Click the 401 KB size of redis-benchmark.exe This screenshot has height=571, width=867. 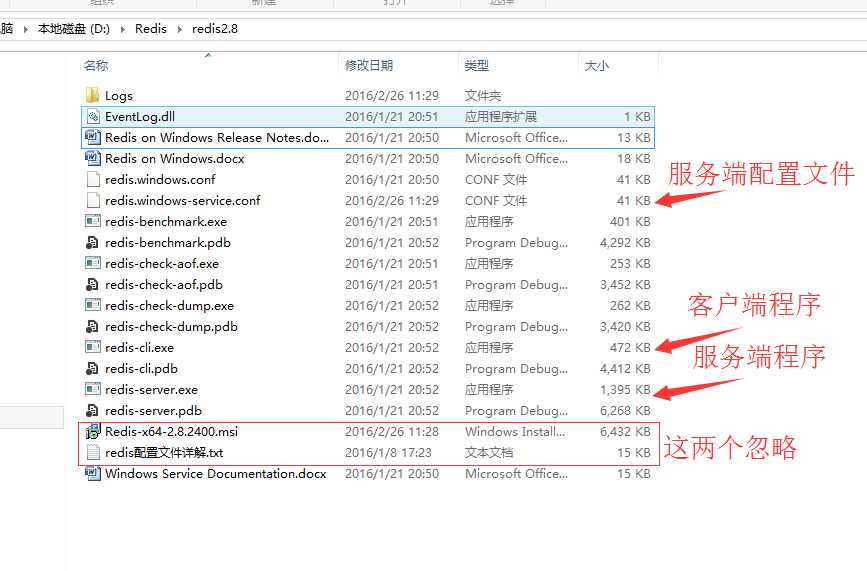coord(630,222)
